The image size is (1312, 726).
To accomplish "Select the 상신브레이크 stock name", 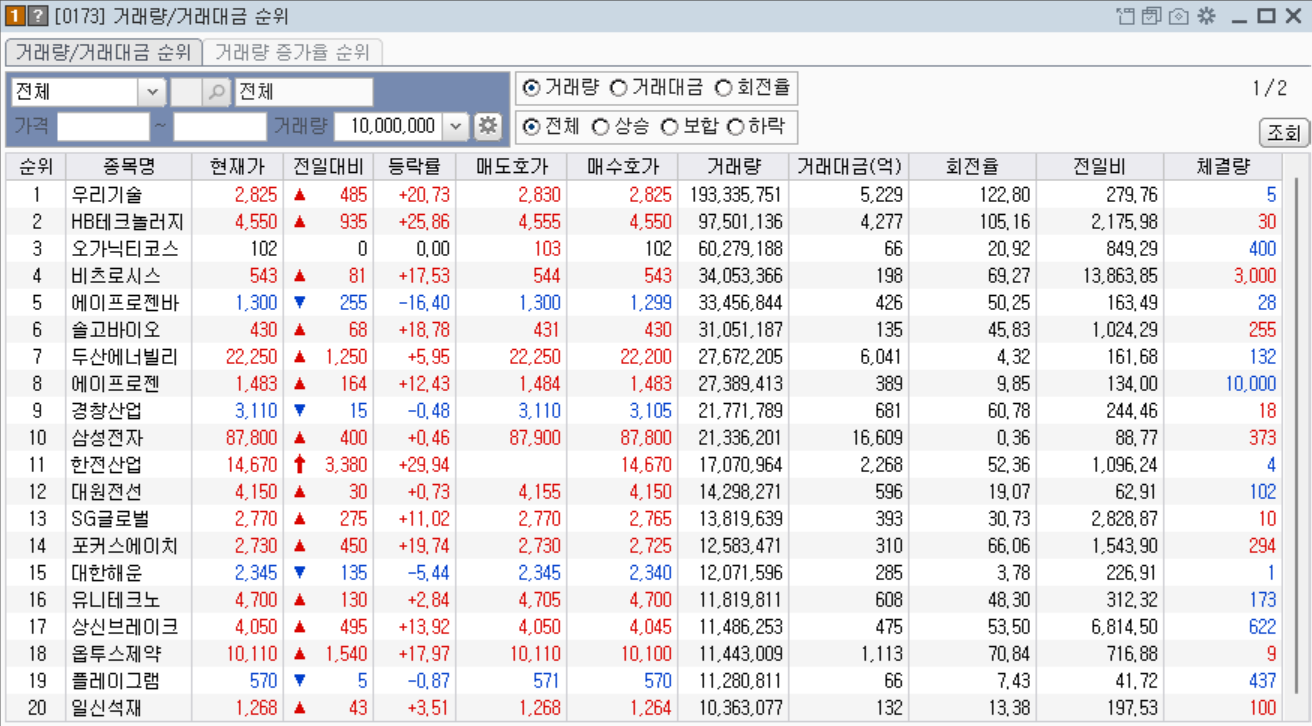I will (125, 627).
